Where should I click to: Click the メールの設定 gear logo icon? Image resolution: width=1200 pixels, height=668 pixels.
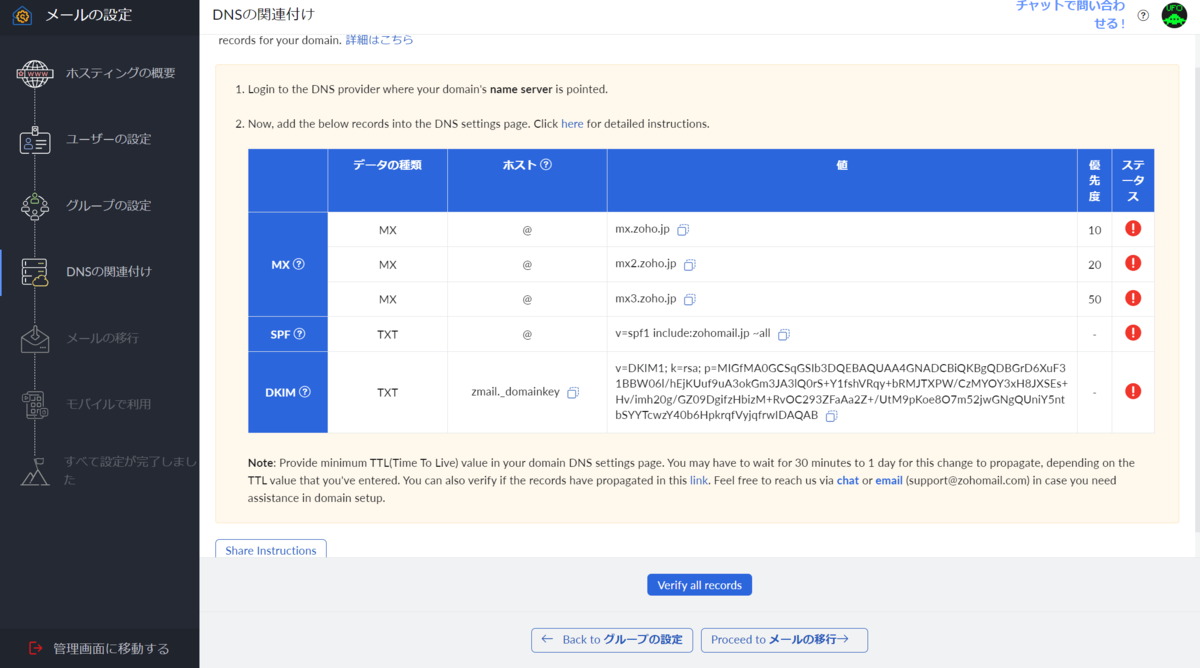[x=22, y=16]
